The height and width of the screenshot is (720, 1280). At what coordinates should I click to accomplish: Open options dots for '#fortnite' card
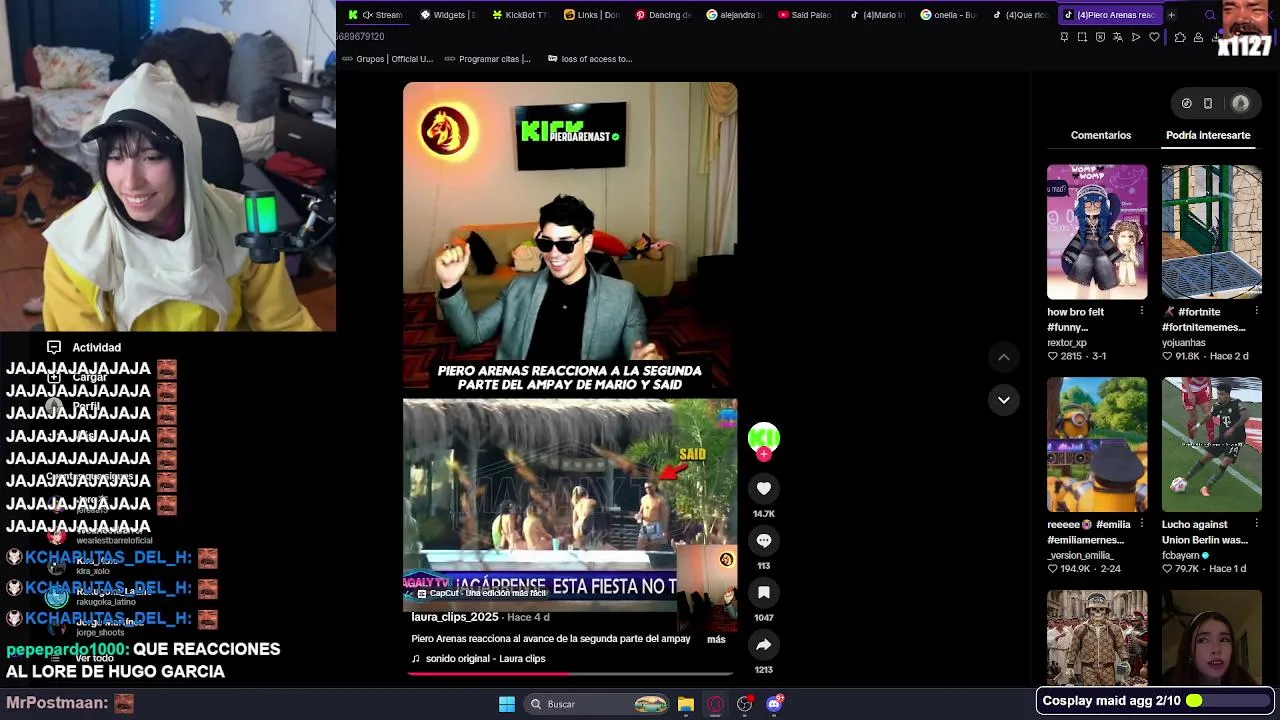(x=1257, y=311)
